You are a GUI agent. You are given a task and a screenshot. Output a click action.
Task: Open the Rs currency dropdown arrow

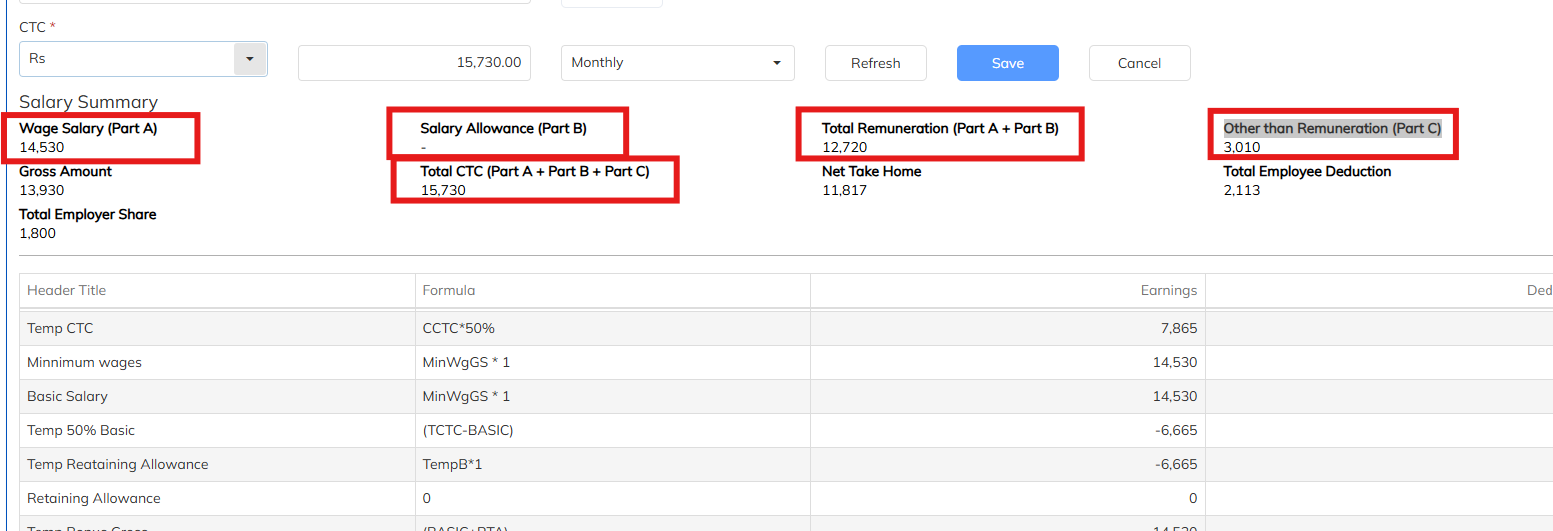click(249, 59)
